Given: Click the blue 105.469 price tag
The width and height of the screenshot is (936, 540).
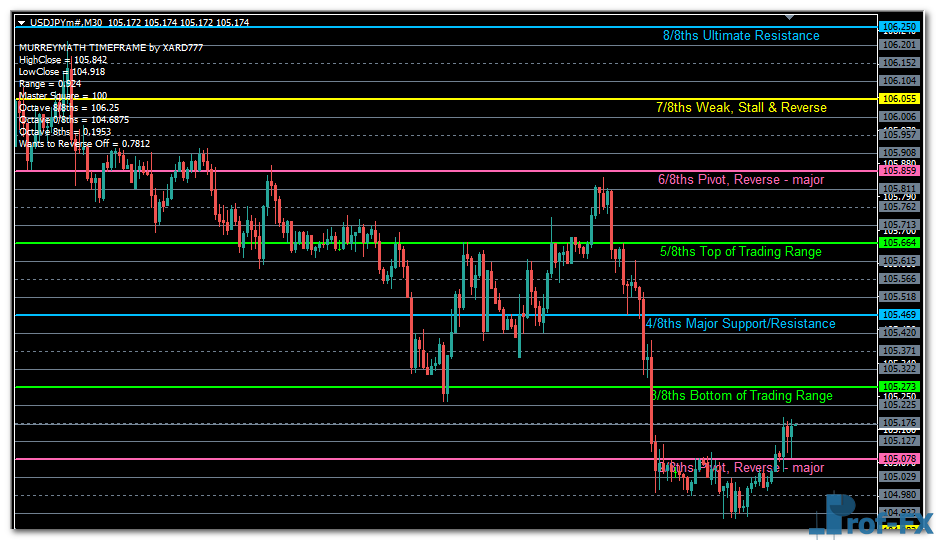Looking at the screenshot, I should coord(898,315).
